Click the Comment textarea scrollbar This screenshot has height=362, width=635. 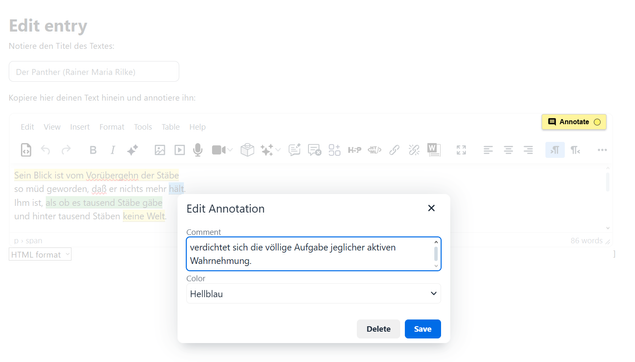(x=436, y=254)
